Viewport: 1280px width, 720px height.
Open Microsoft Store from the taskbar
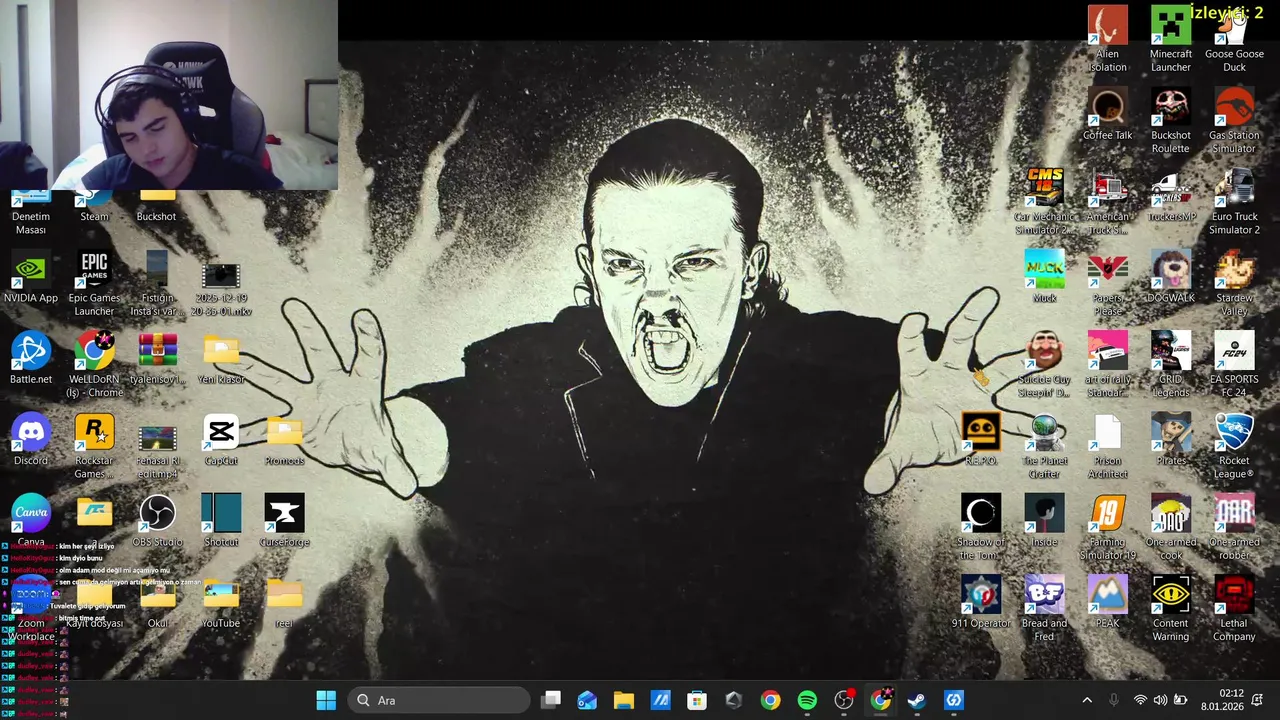[697, 700]
